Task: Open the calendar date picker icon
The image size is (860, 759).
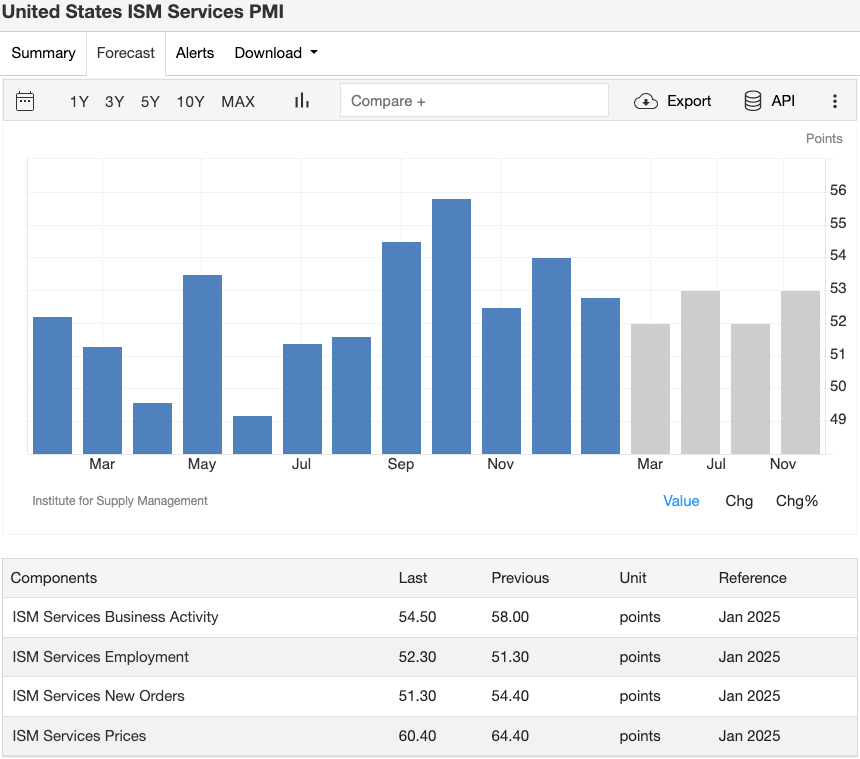Action: (x=25, y=101)
